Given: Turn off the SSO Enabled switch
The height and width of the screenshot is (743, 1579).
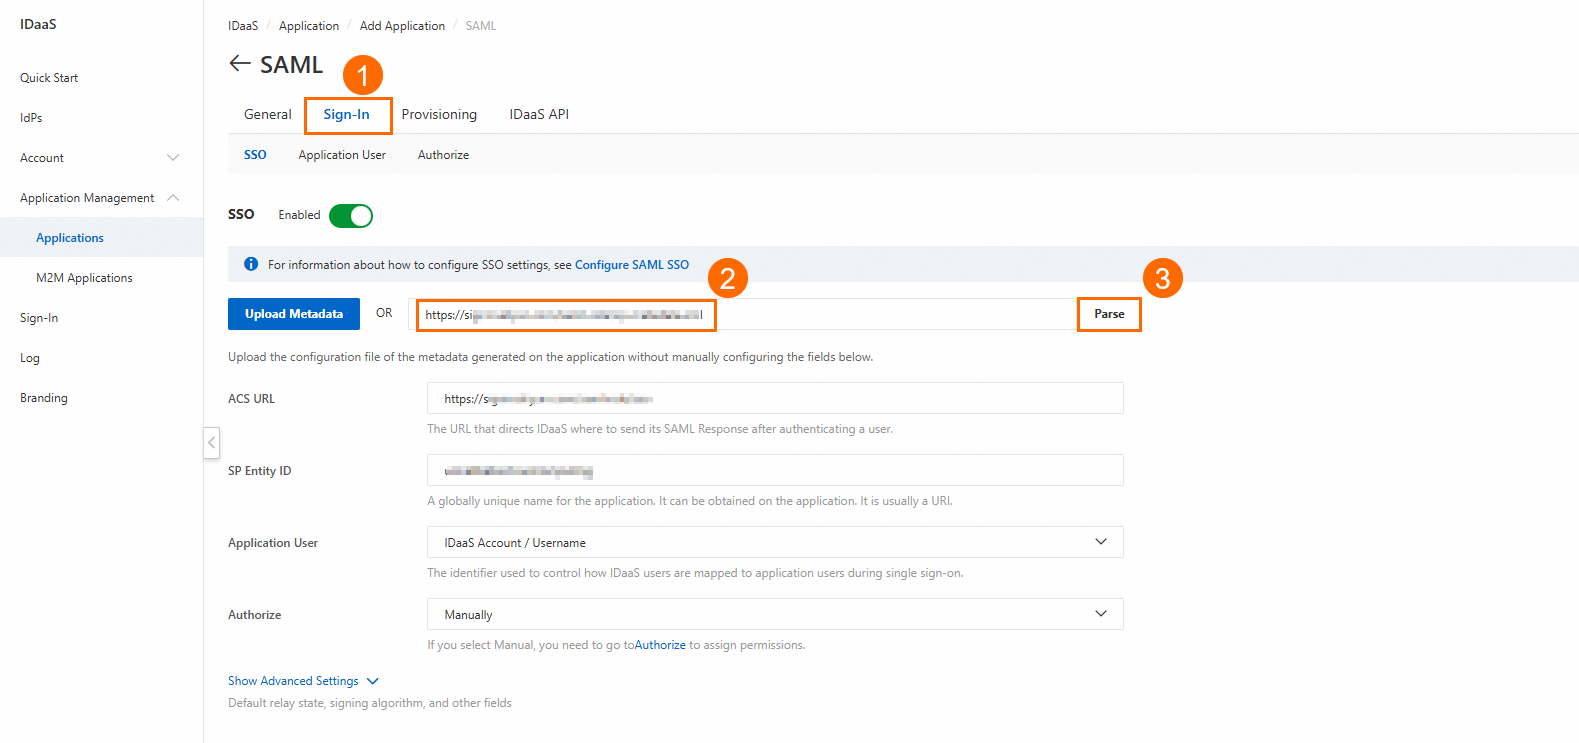Looking at the screenshot, I should pos(351,215).
